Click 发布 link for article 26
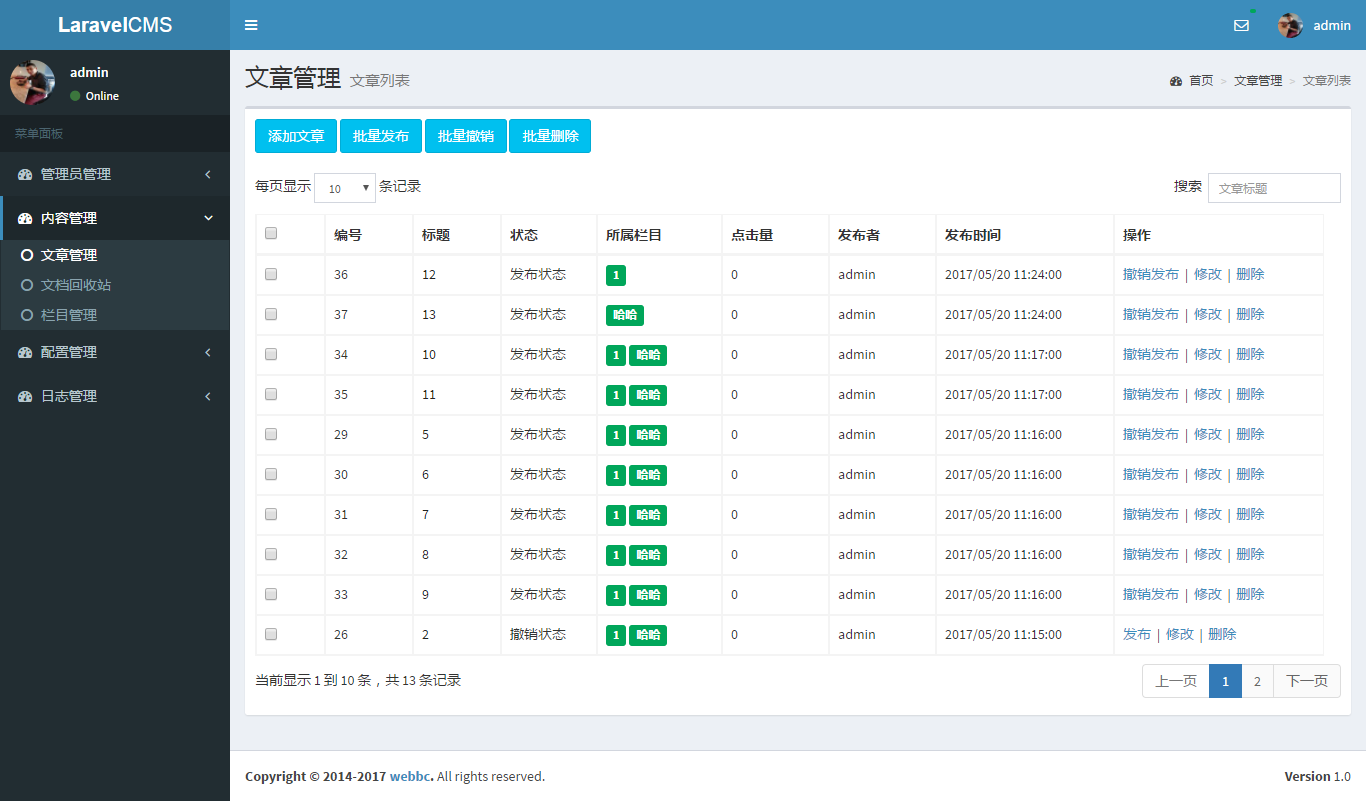This screenshot has height=801, width=1366. [1137, 634]
